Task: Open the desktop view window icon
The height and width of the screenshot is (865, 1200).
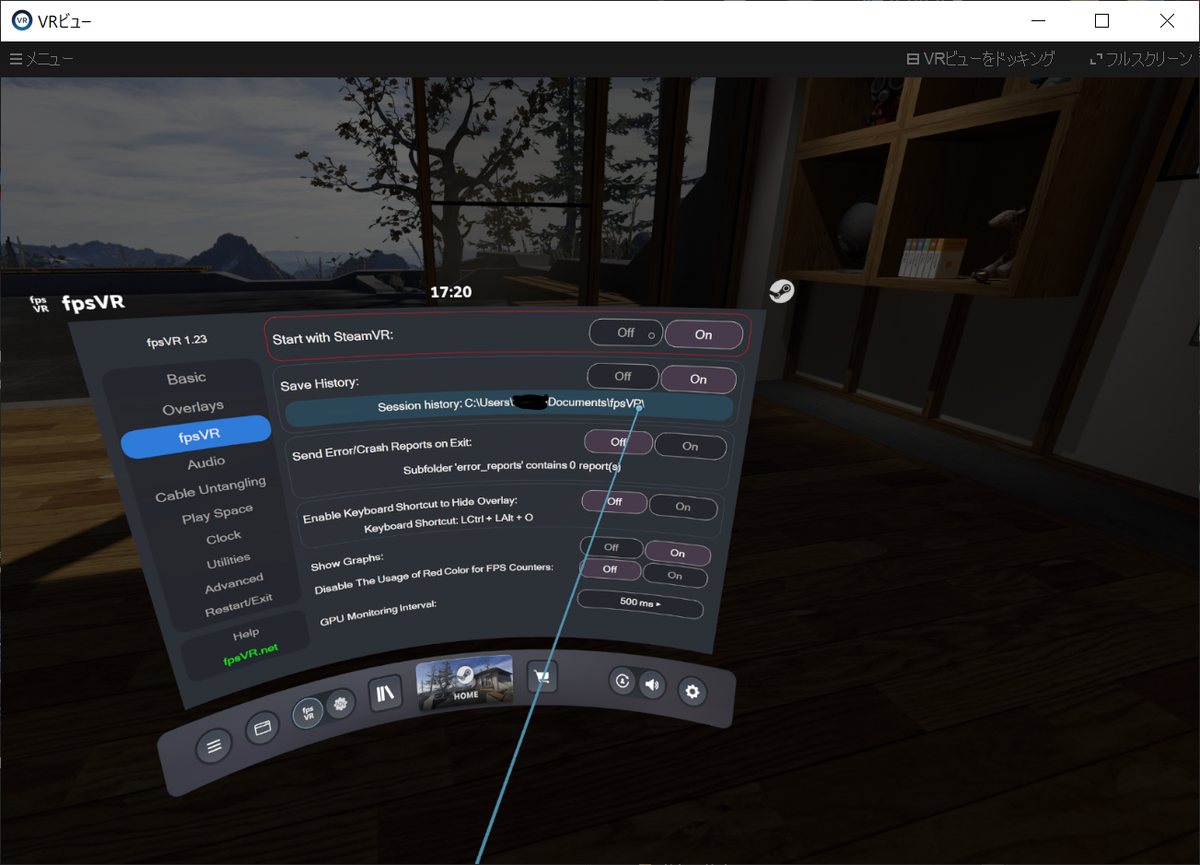Action: 263,729
